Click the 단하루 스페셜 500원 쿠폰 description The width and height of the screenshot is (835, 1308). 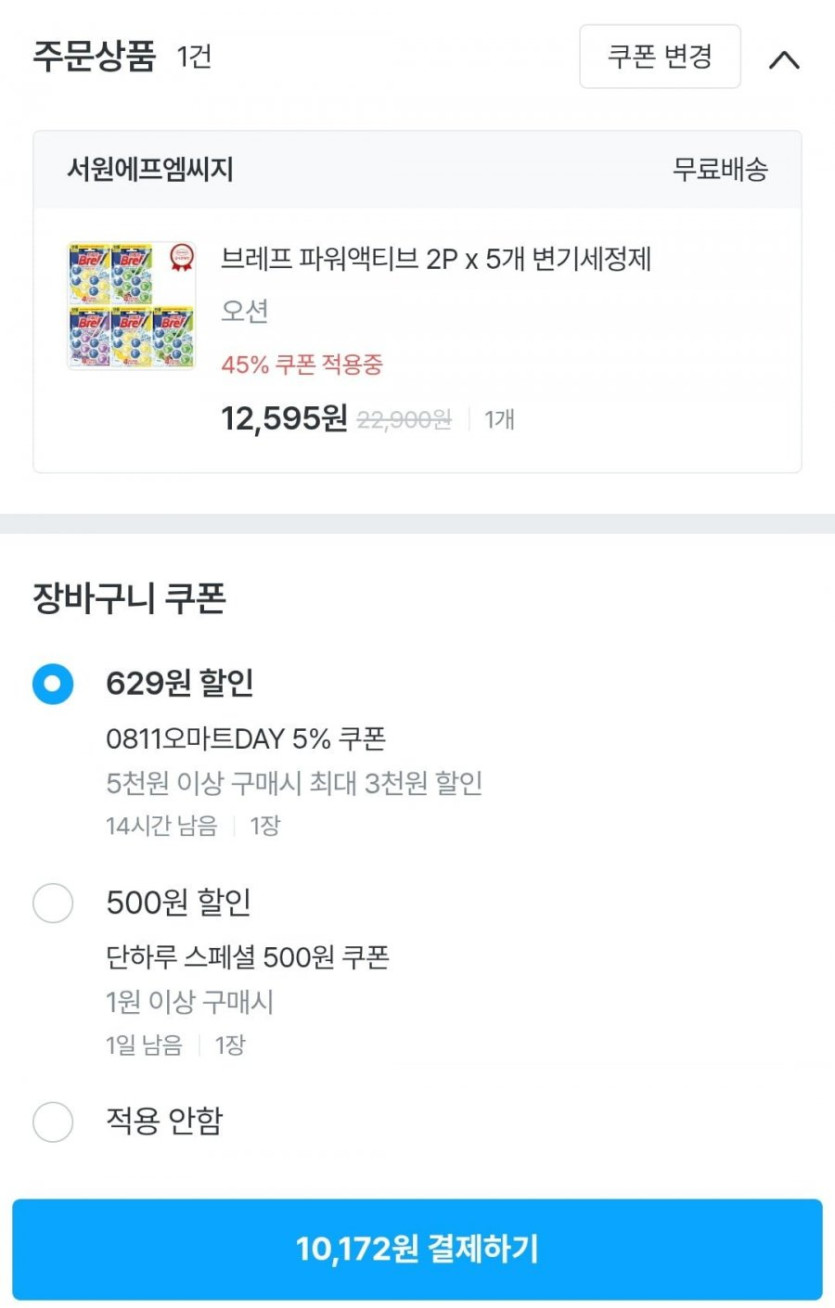click(247, 957)
